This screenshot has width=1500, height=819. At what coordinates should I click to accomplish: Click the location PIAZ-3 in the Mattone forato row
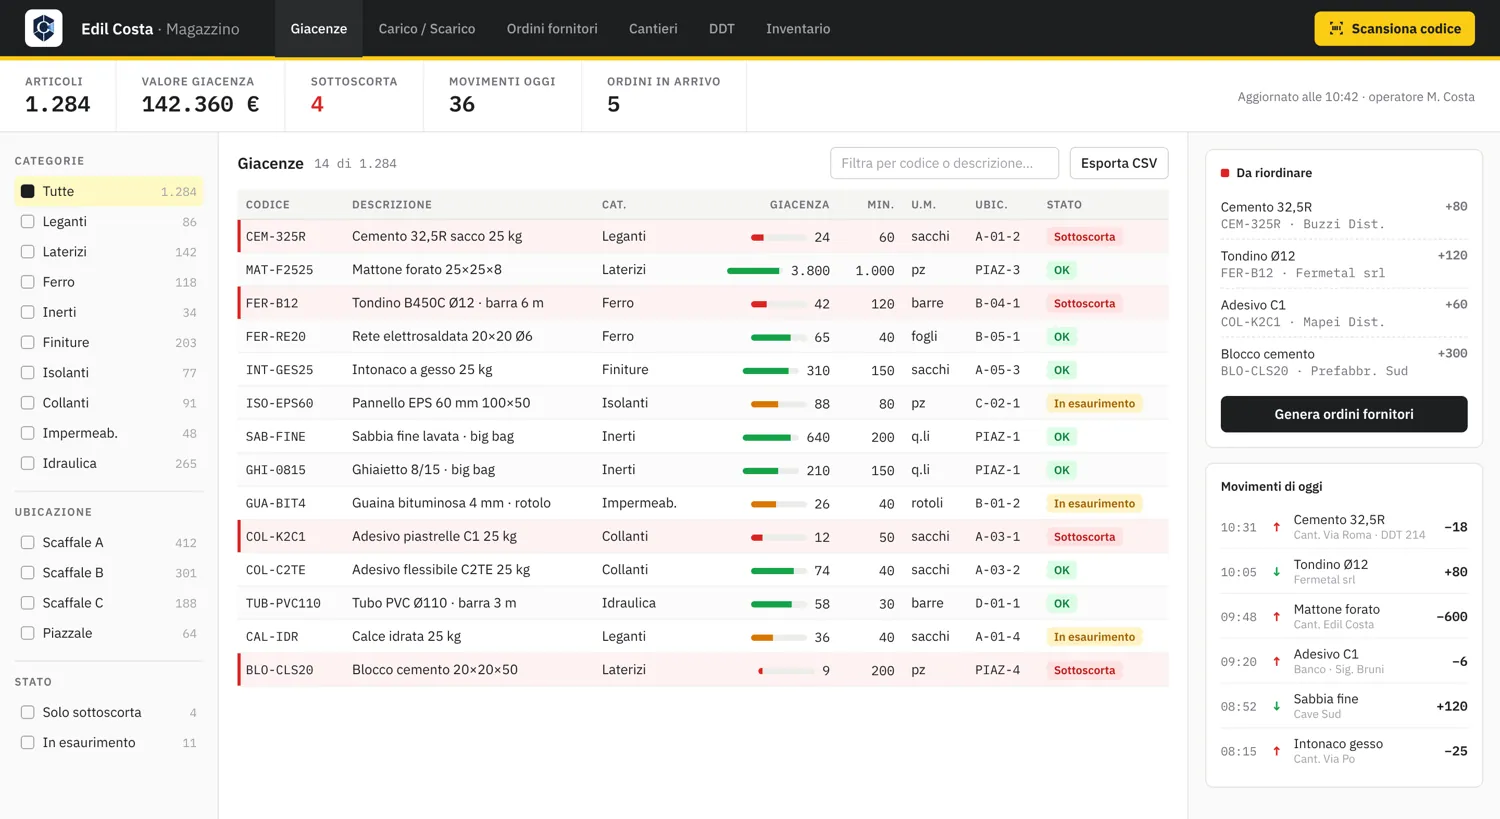click(998, 270)
